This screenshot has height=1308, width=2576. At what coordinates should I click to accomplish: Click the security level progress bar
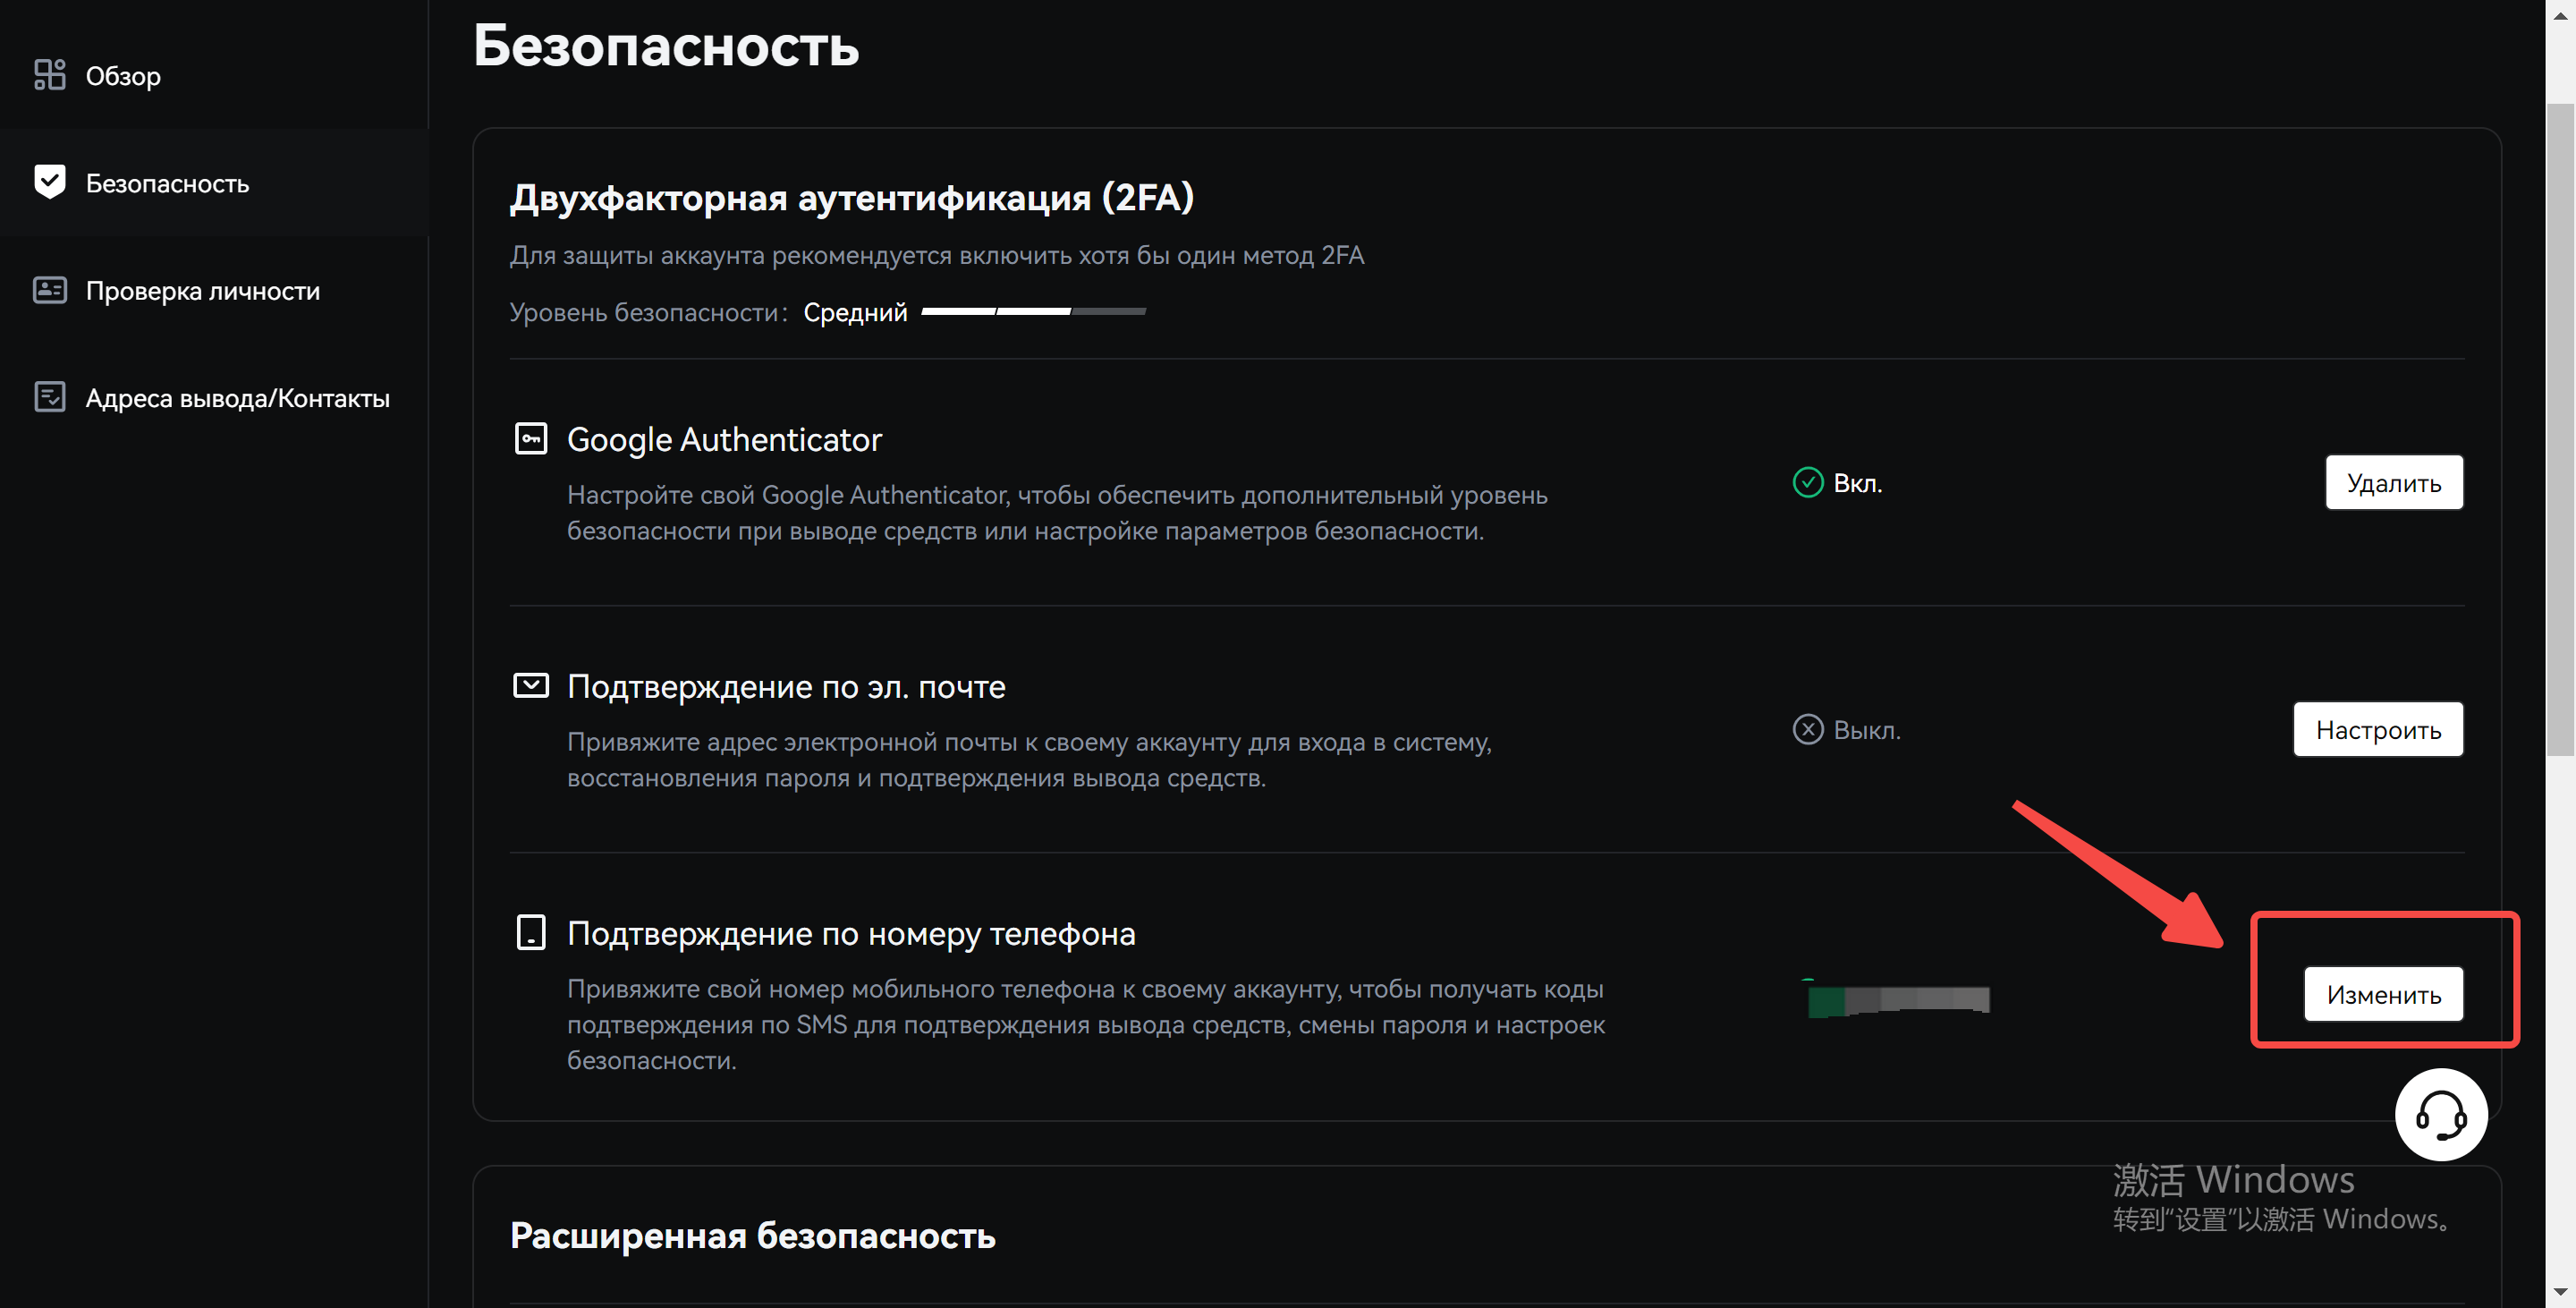point(1033,312)
